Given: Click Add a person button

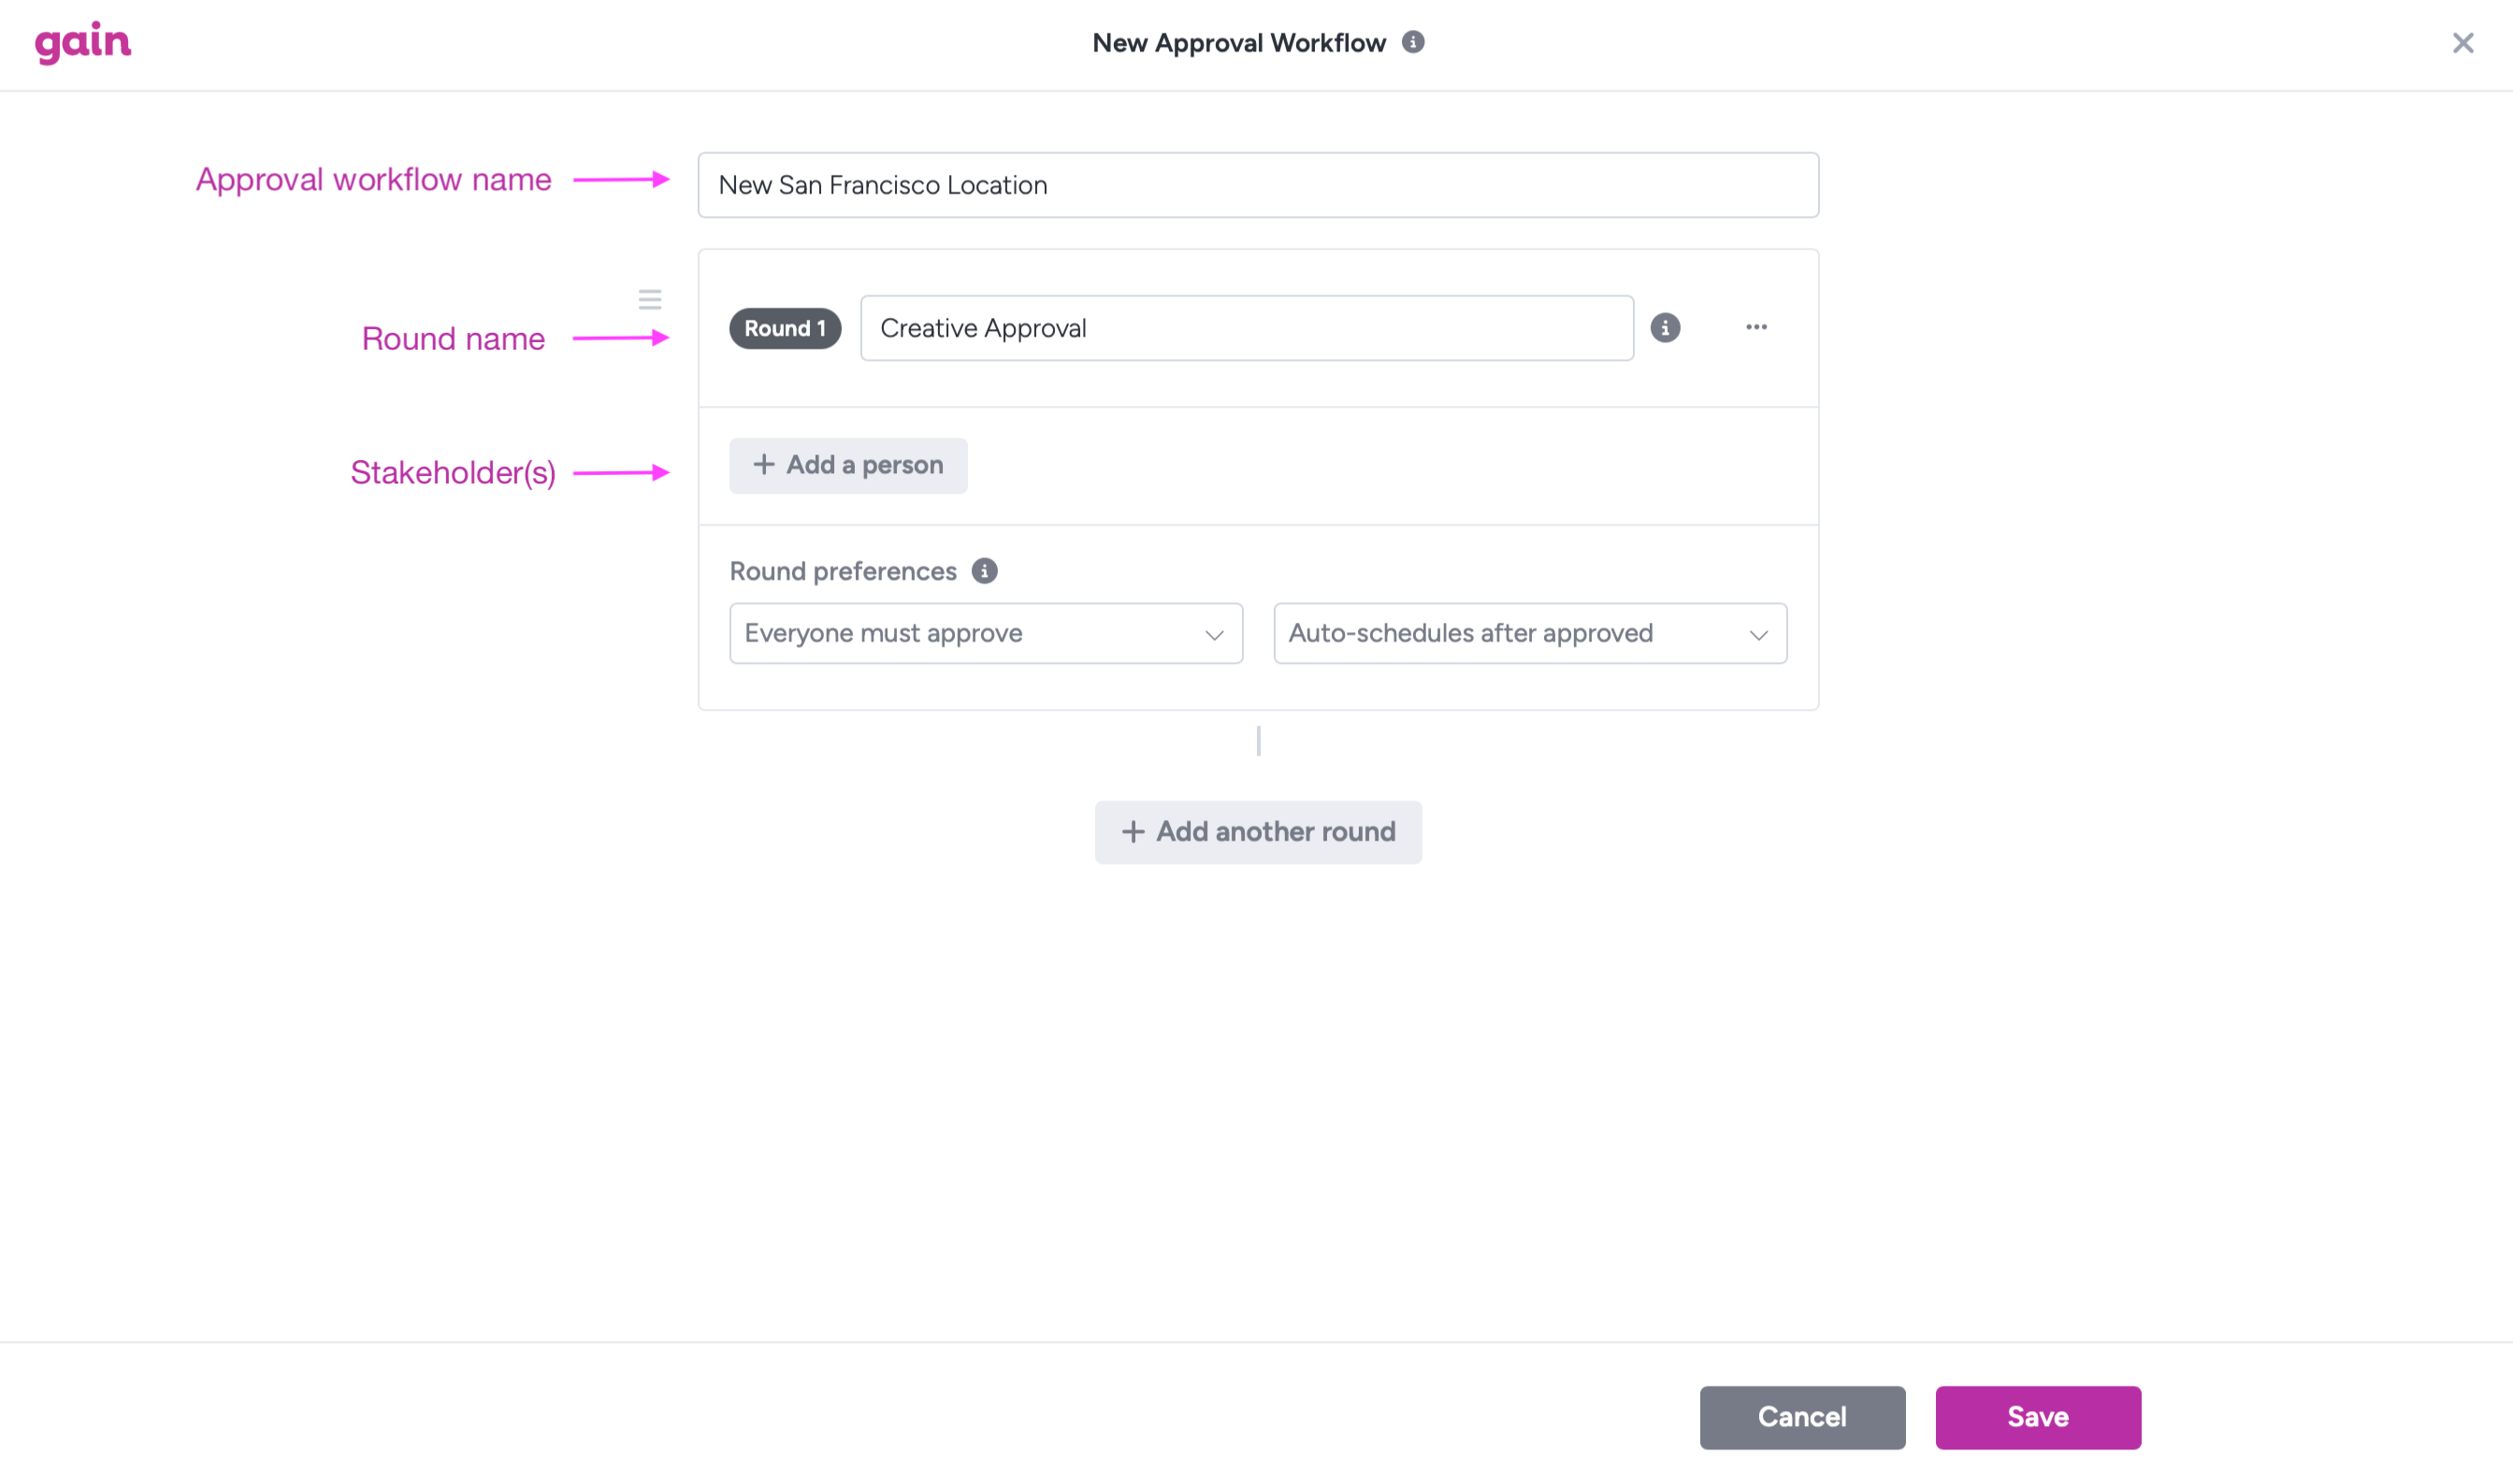Looking at the screenshot, I should [848, 465].
